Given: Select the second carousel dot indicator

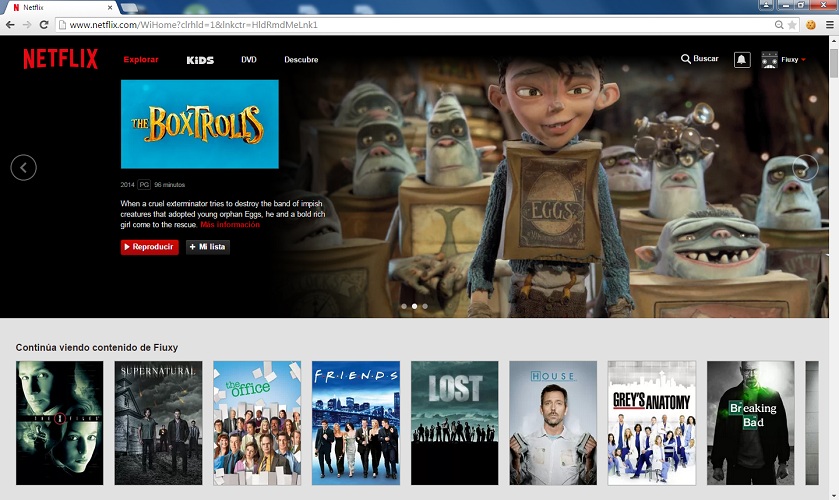Looking at the screenshot, I should pos(414,306).
